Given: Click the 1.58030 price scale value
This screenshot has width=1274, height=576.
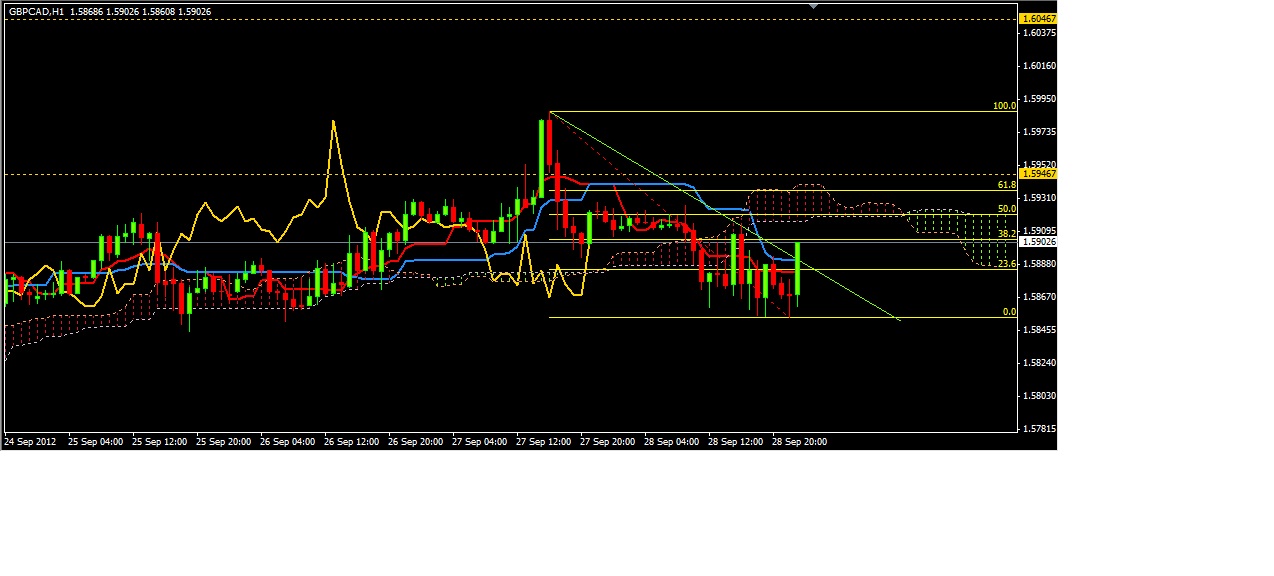Looking at the screenshot, I should tap(1041, 396).
